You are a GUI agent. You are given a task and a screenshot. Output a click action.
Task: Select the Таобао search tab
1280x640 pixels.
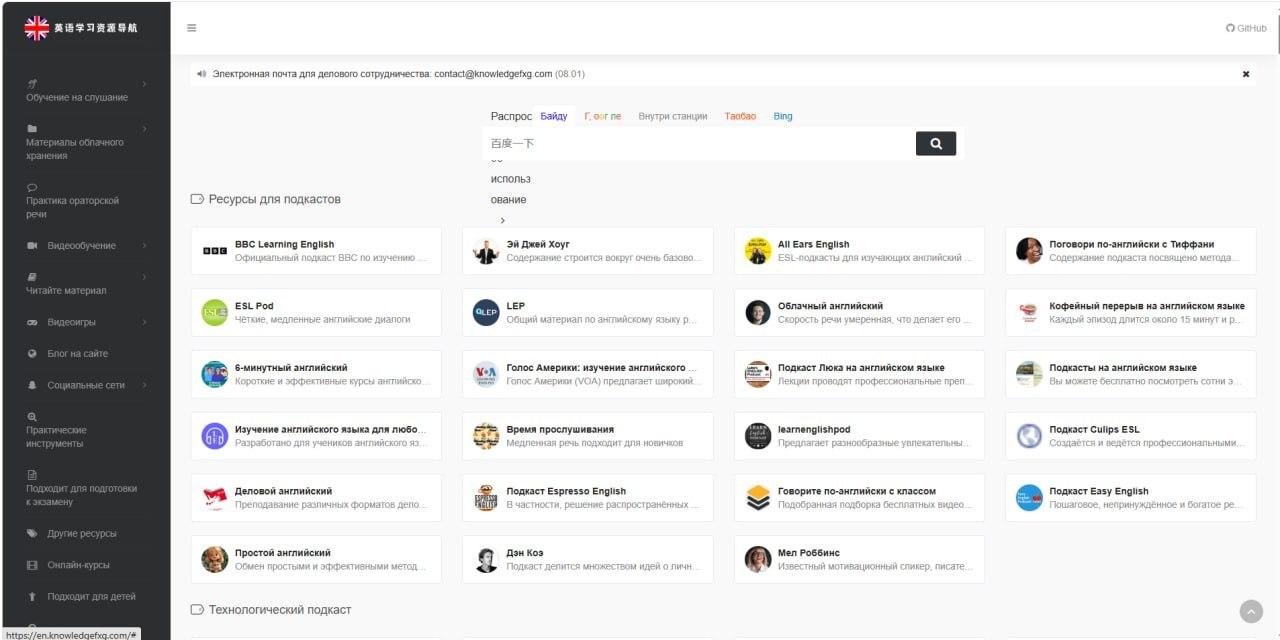pos(740,116)
